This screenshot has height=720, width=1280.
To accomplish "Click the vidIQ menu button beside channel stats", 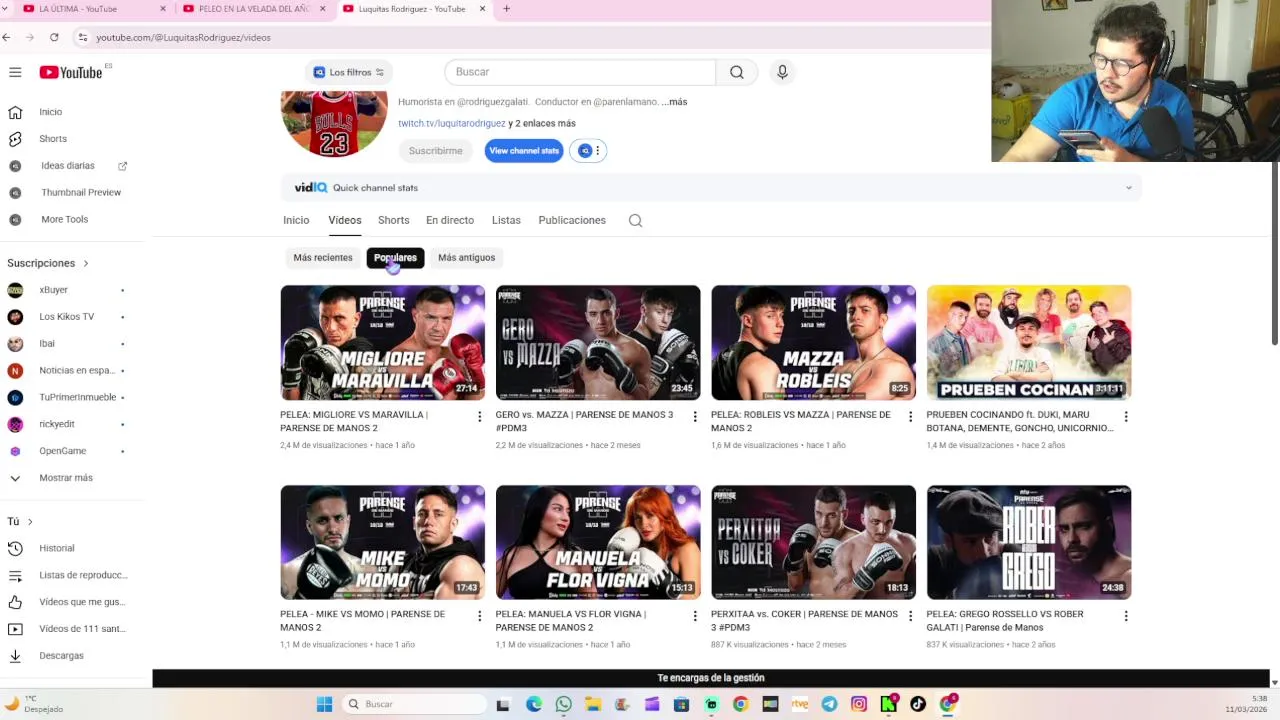I will [x=588, y=151].
